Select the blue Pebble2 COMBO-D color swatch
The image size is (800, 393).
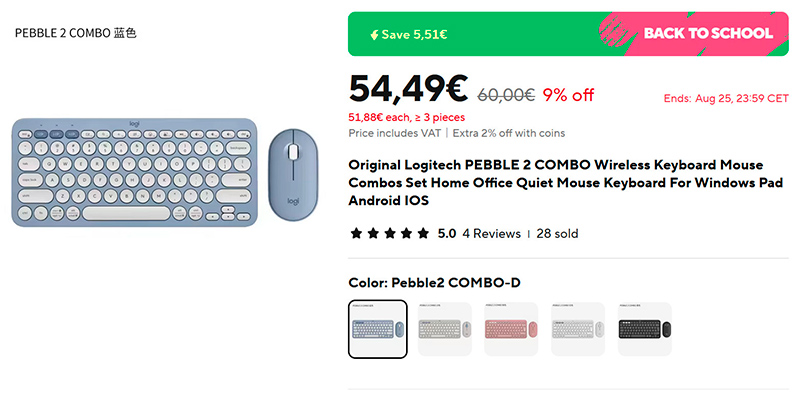(378, 329)
